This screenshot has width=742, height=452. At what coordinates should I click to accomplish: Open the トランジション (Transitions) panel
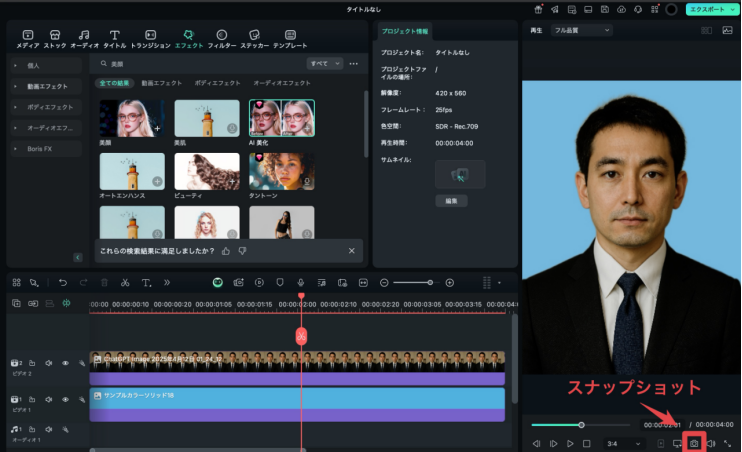tap(150, 39)
